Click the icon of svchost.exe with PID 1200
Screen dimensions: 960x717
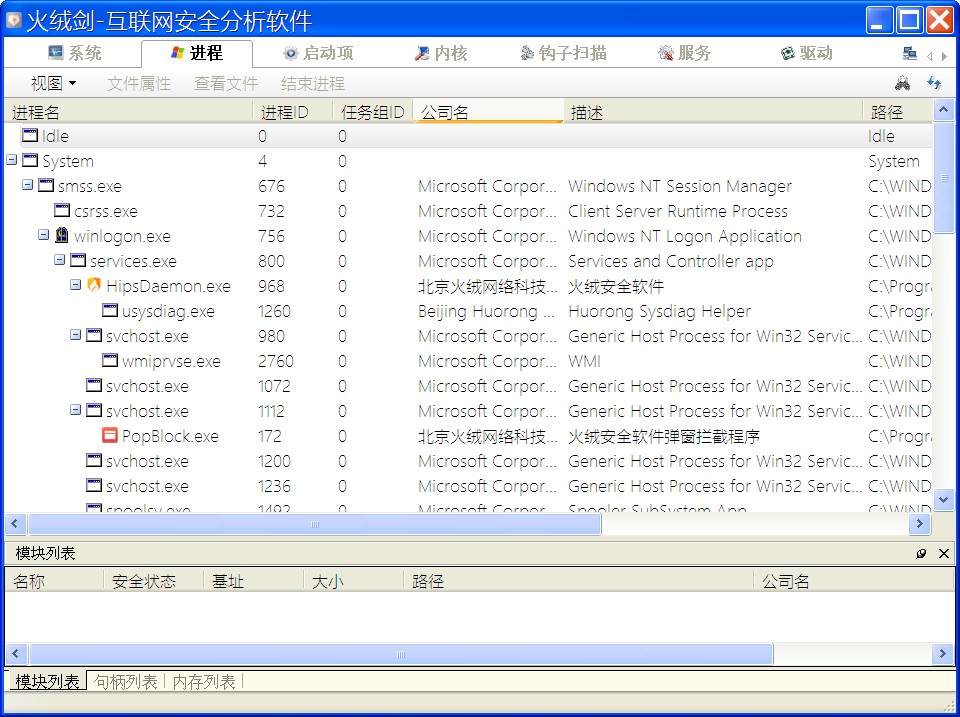coord(94,460)
